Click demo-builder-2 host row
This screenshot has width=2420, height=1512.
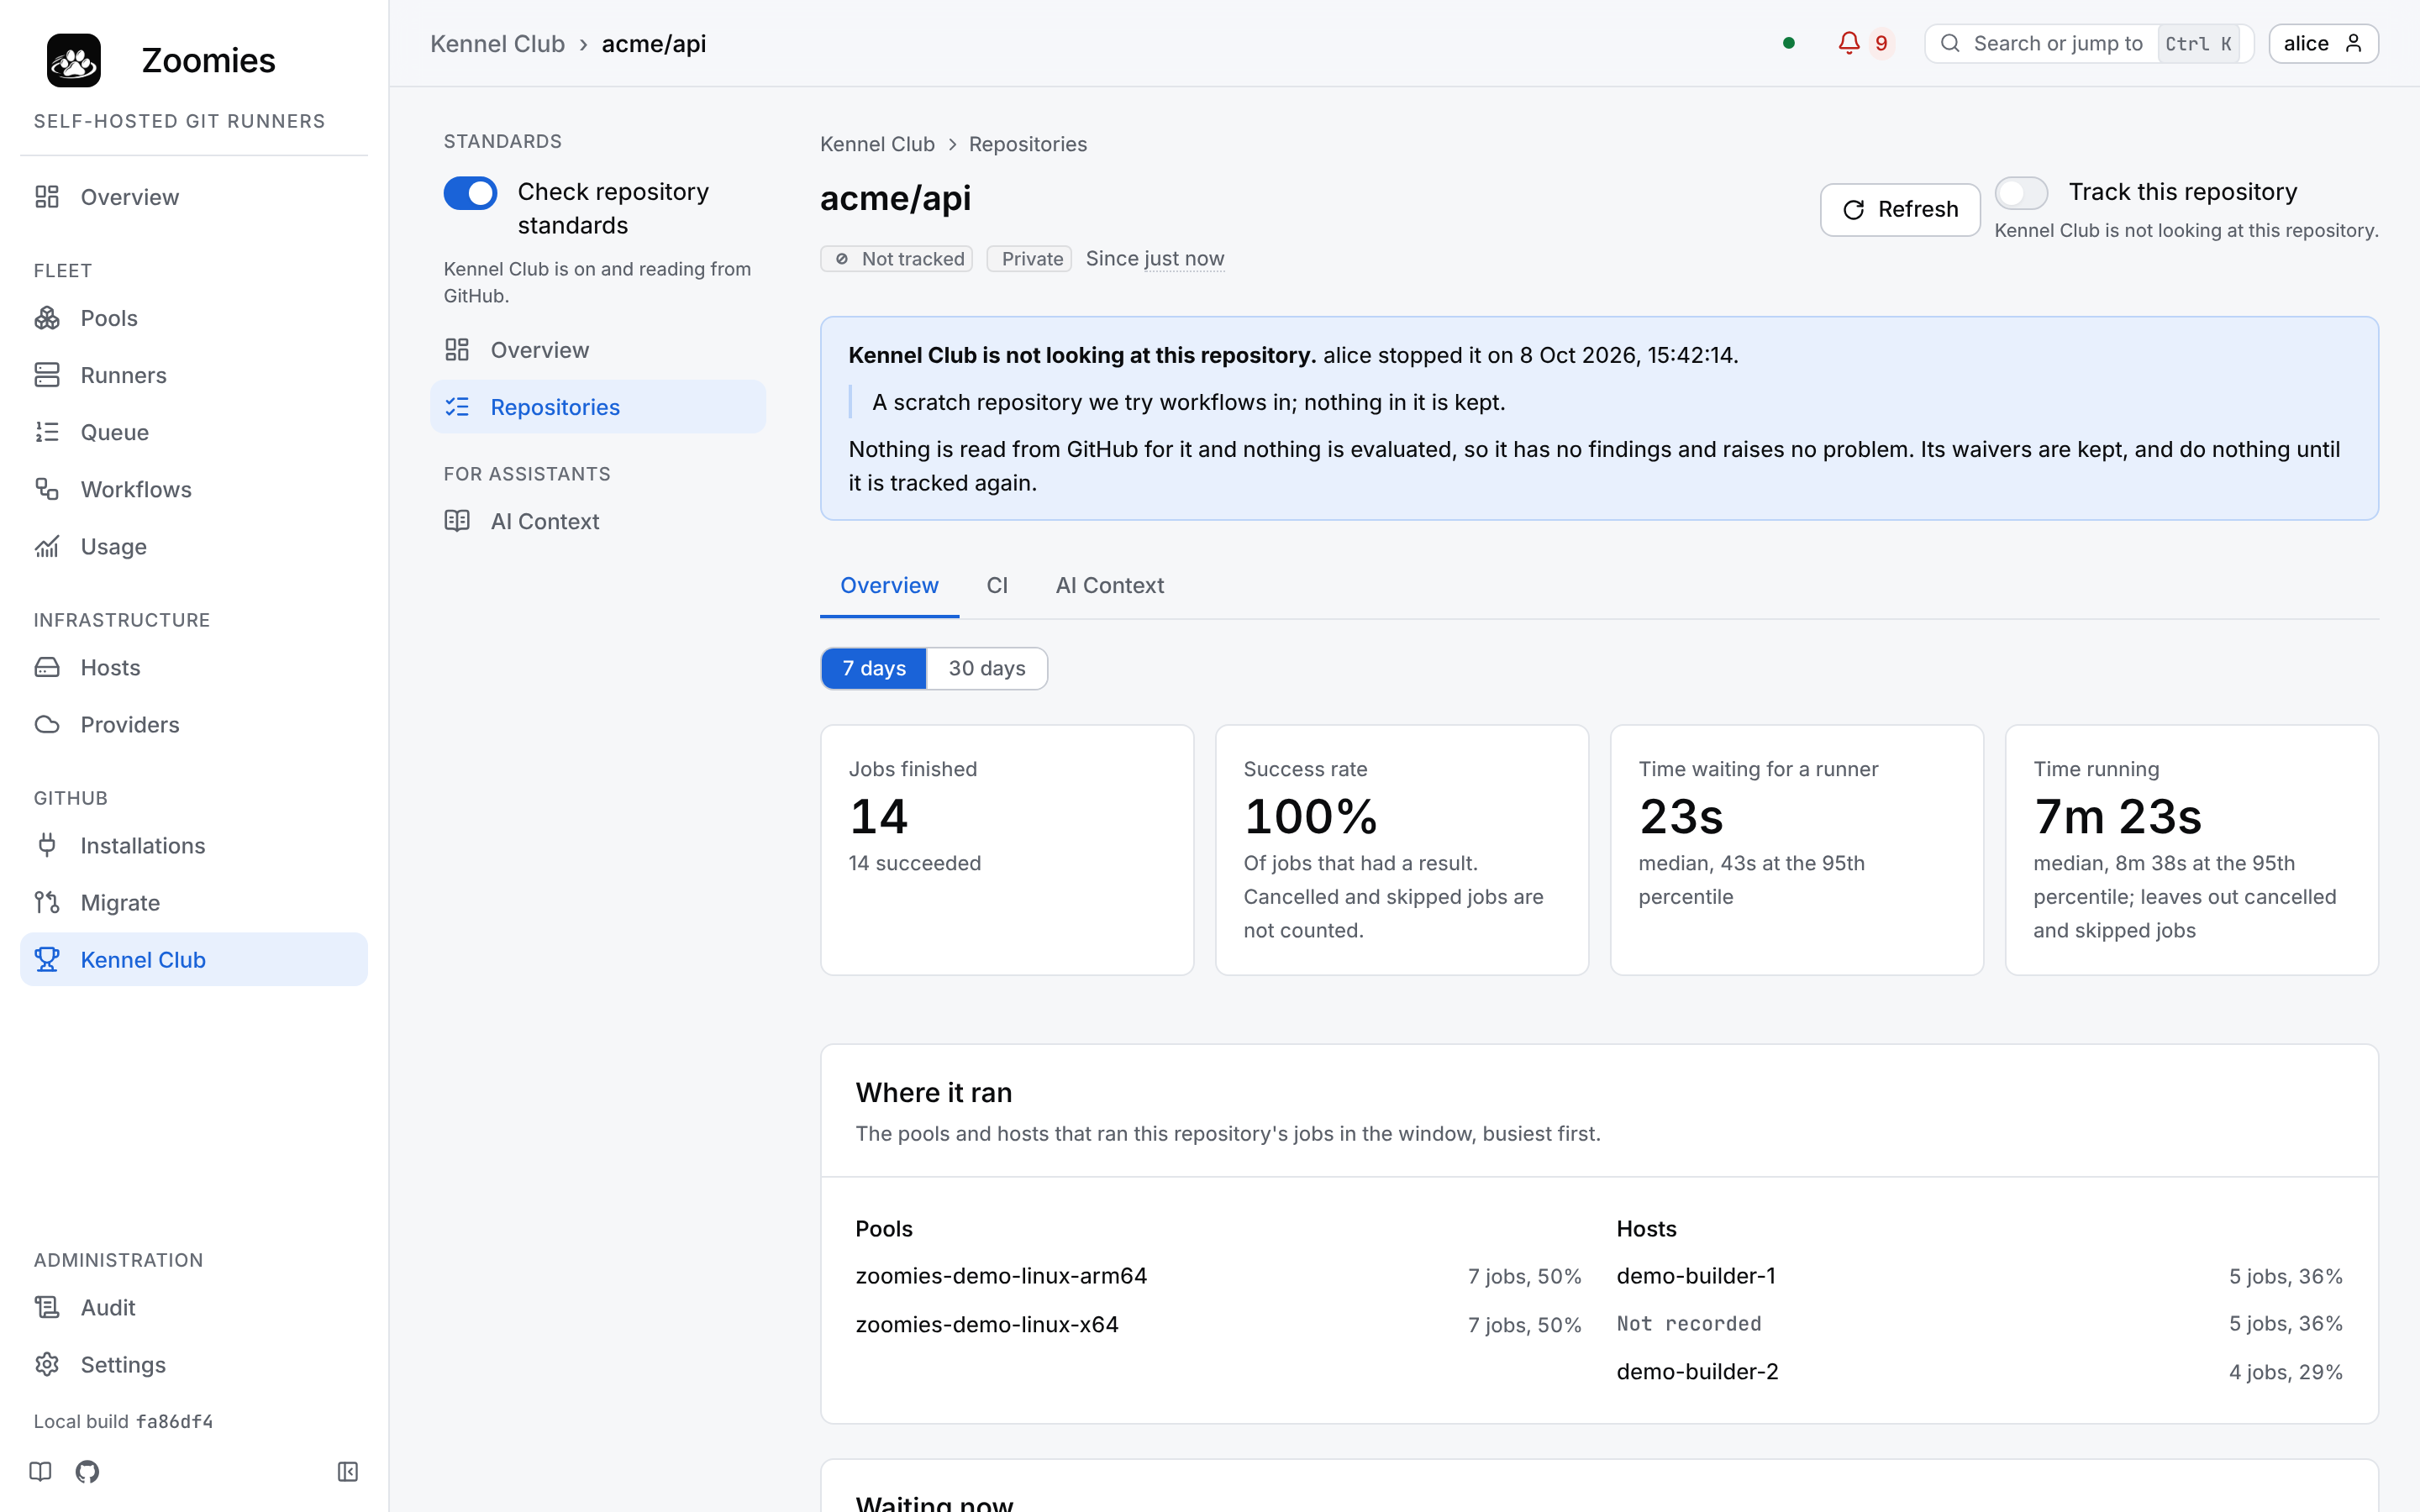tap(1979, 1371)
